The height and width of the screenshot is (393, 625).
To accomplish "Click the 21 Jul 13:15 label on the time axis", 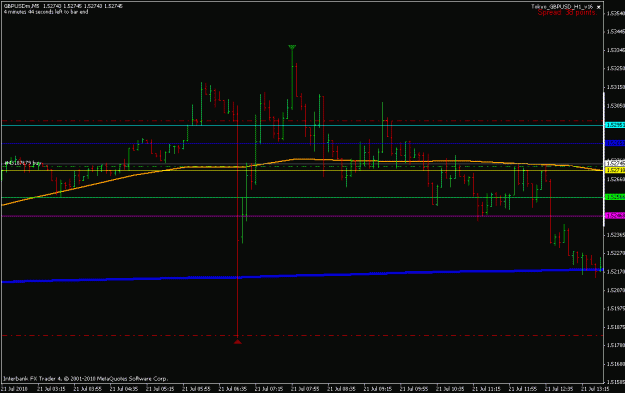I will pos(595,389).
